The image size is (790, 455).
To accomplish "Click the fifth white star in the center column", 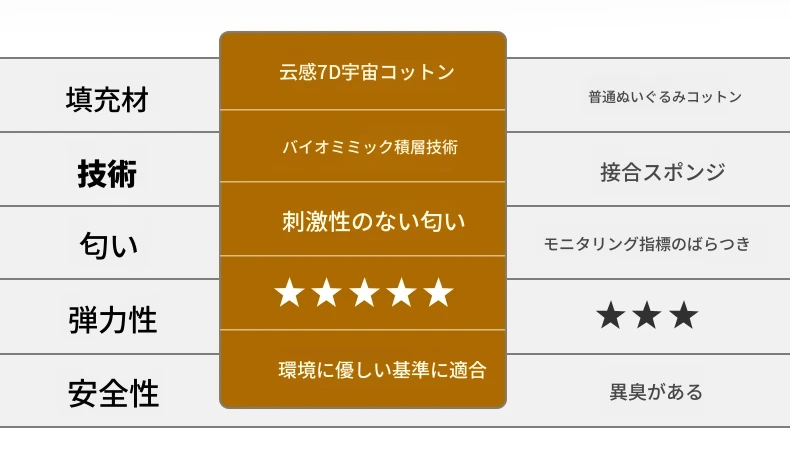I will [x=438, y=293].
